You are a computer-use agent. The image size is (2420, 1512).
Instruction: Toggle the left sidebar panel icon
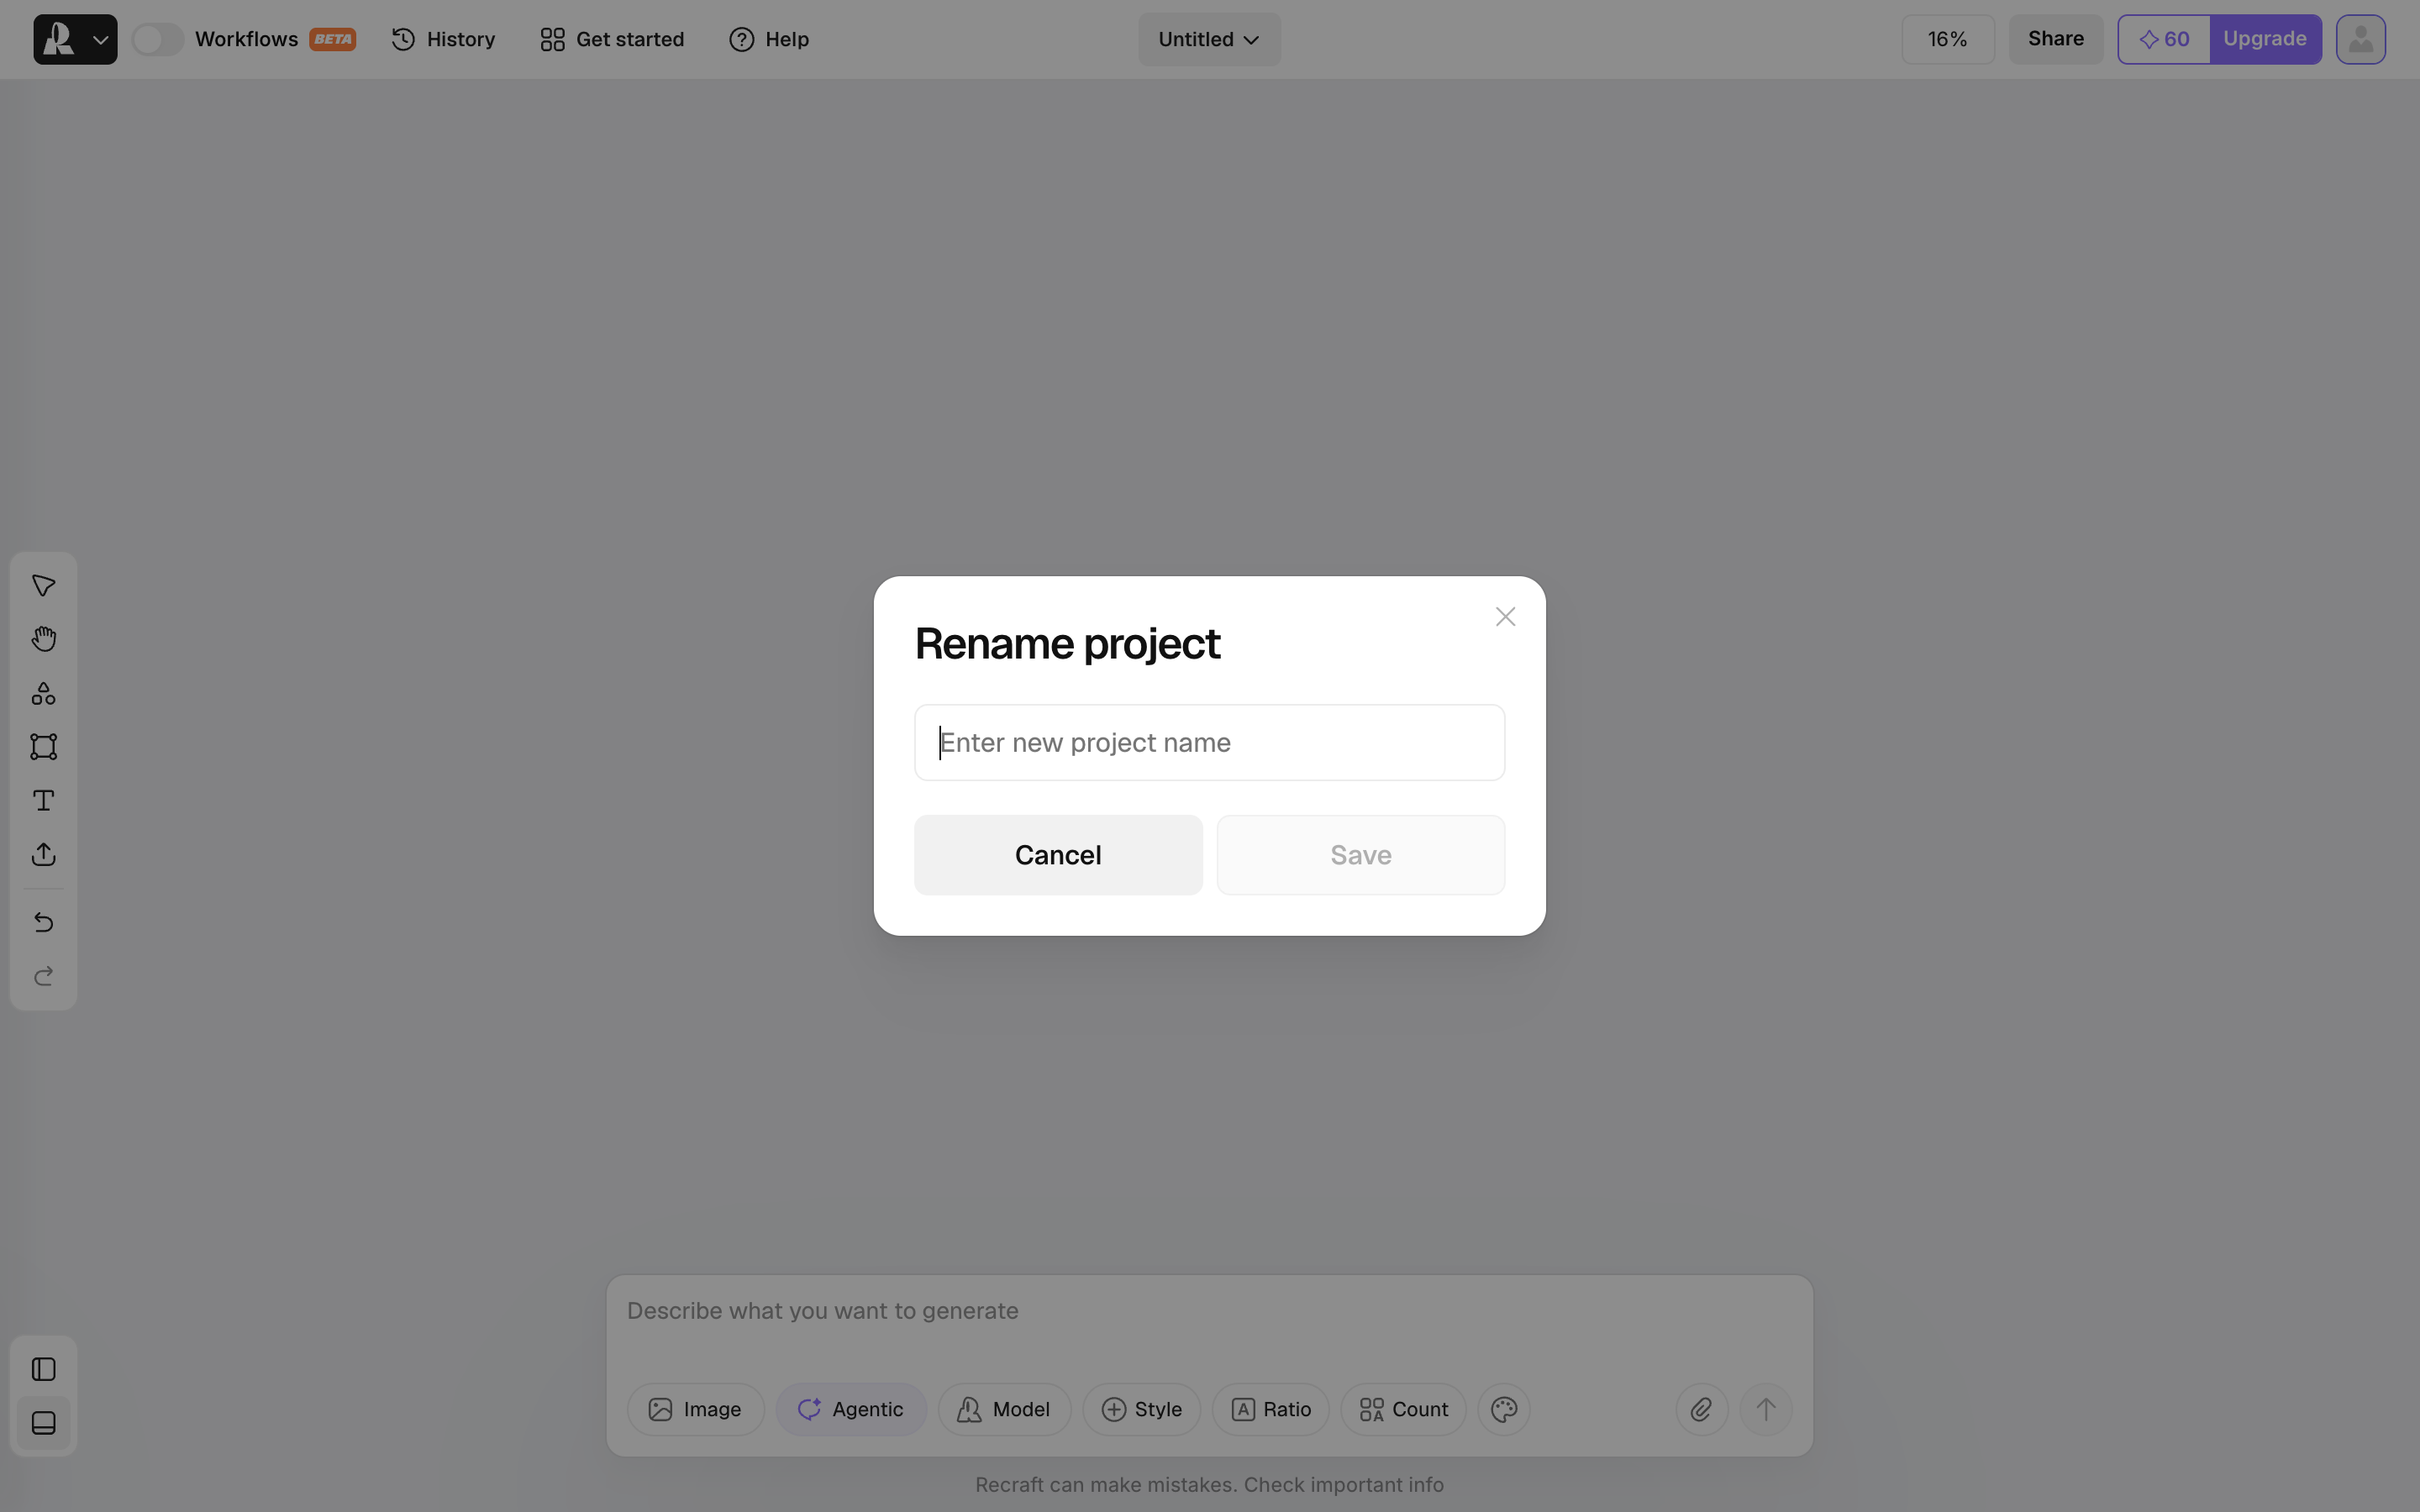click(43, 1369)
